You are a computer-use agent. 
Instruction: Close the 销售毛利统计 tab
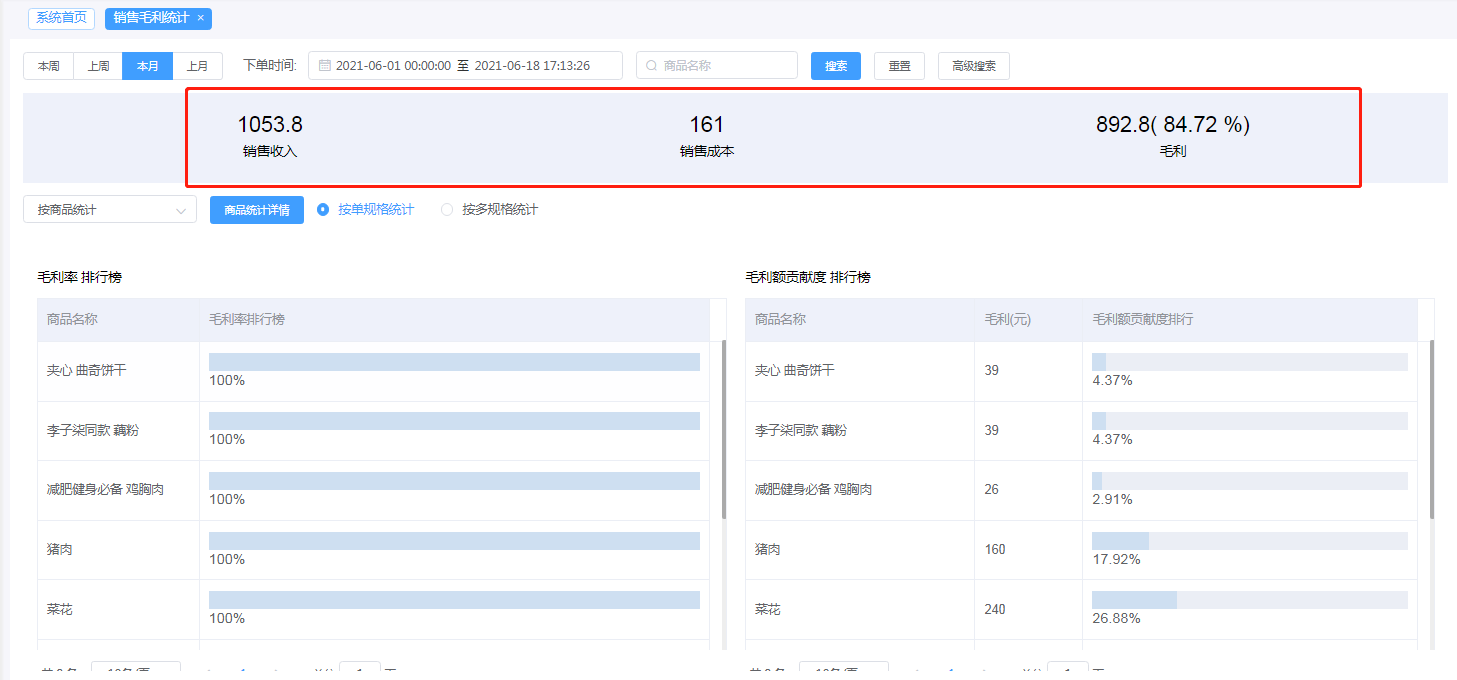(x=201, y=18)
